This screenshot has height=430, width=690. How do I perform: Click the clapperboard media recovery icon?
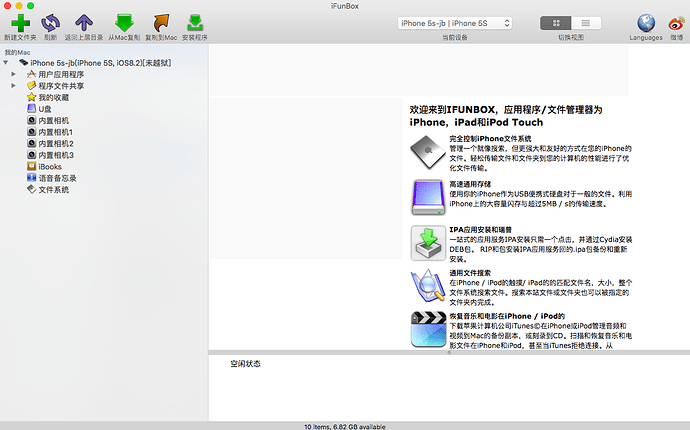coord(428,330)
